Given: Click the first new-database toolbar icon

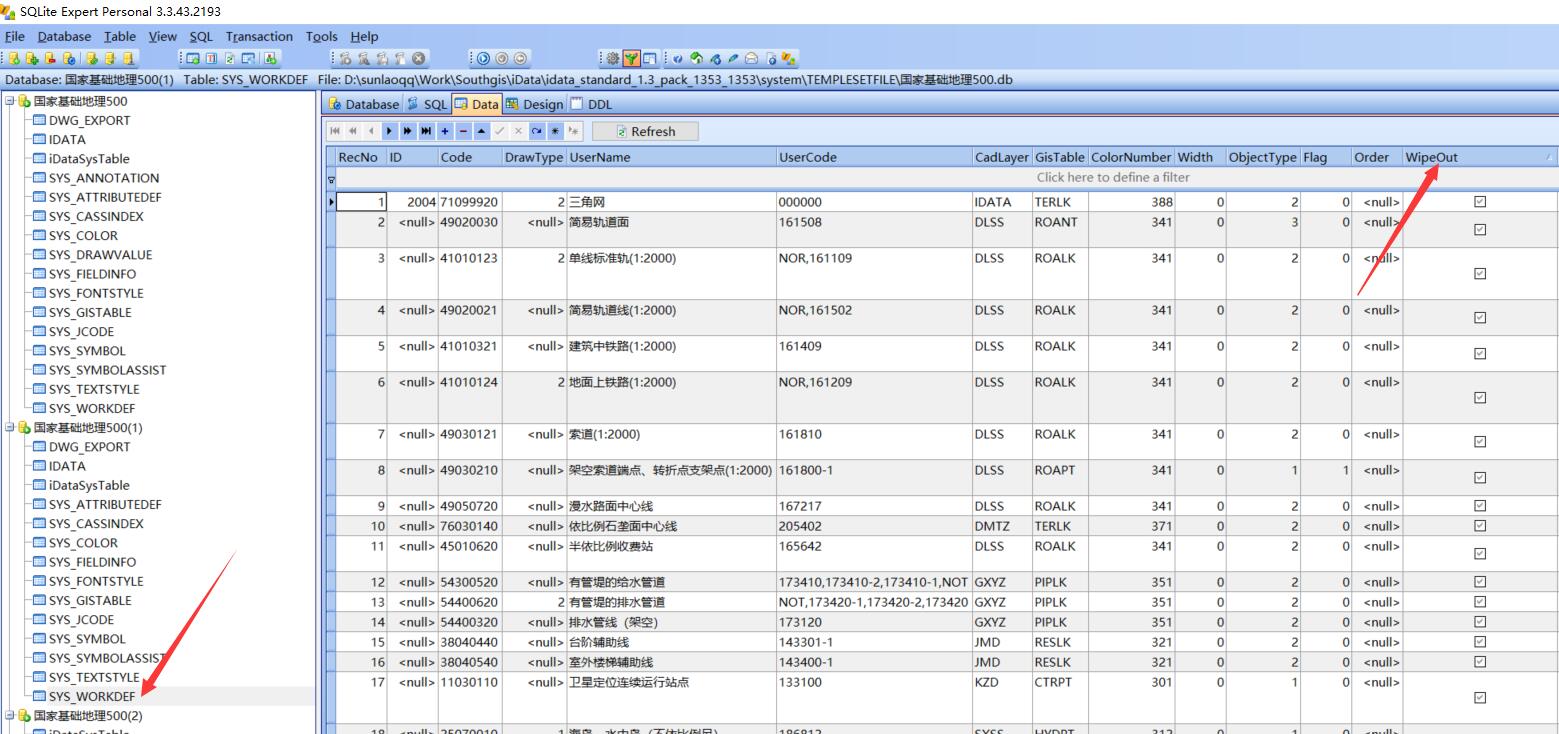Looking at the screenshot, I should [14, 58].
